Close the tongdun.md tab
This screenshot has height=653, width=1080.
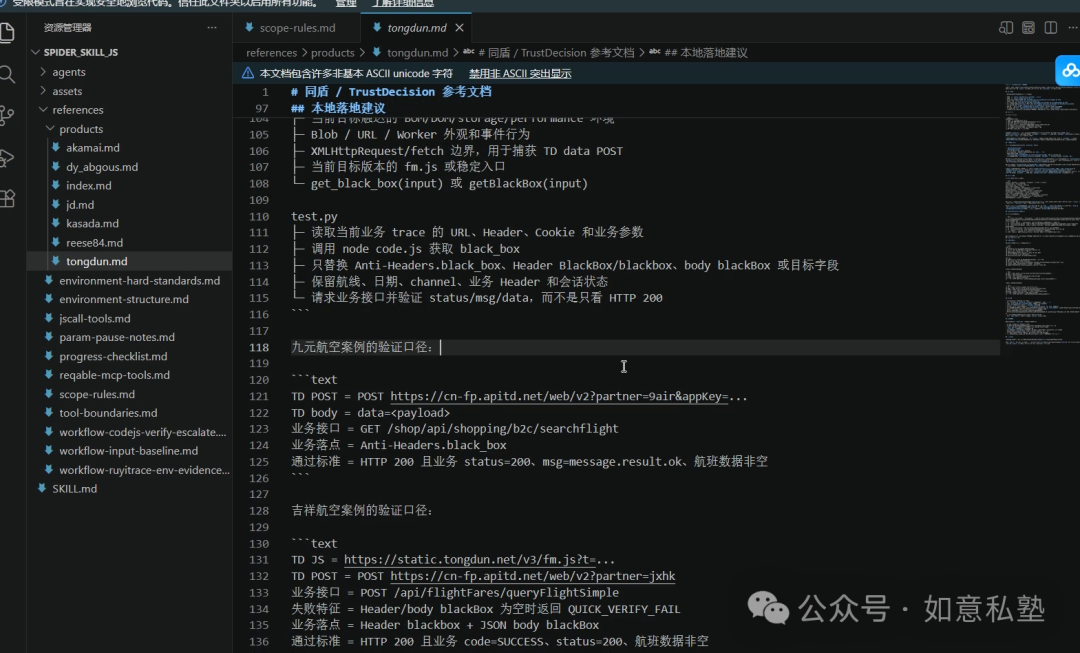[x=459, y=28]
